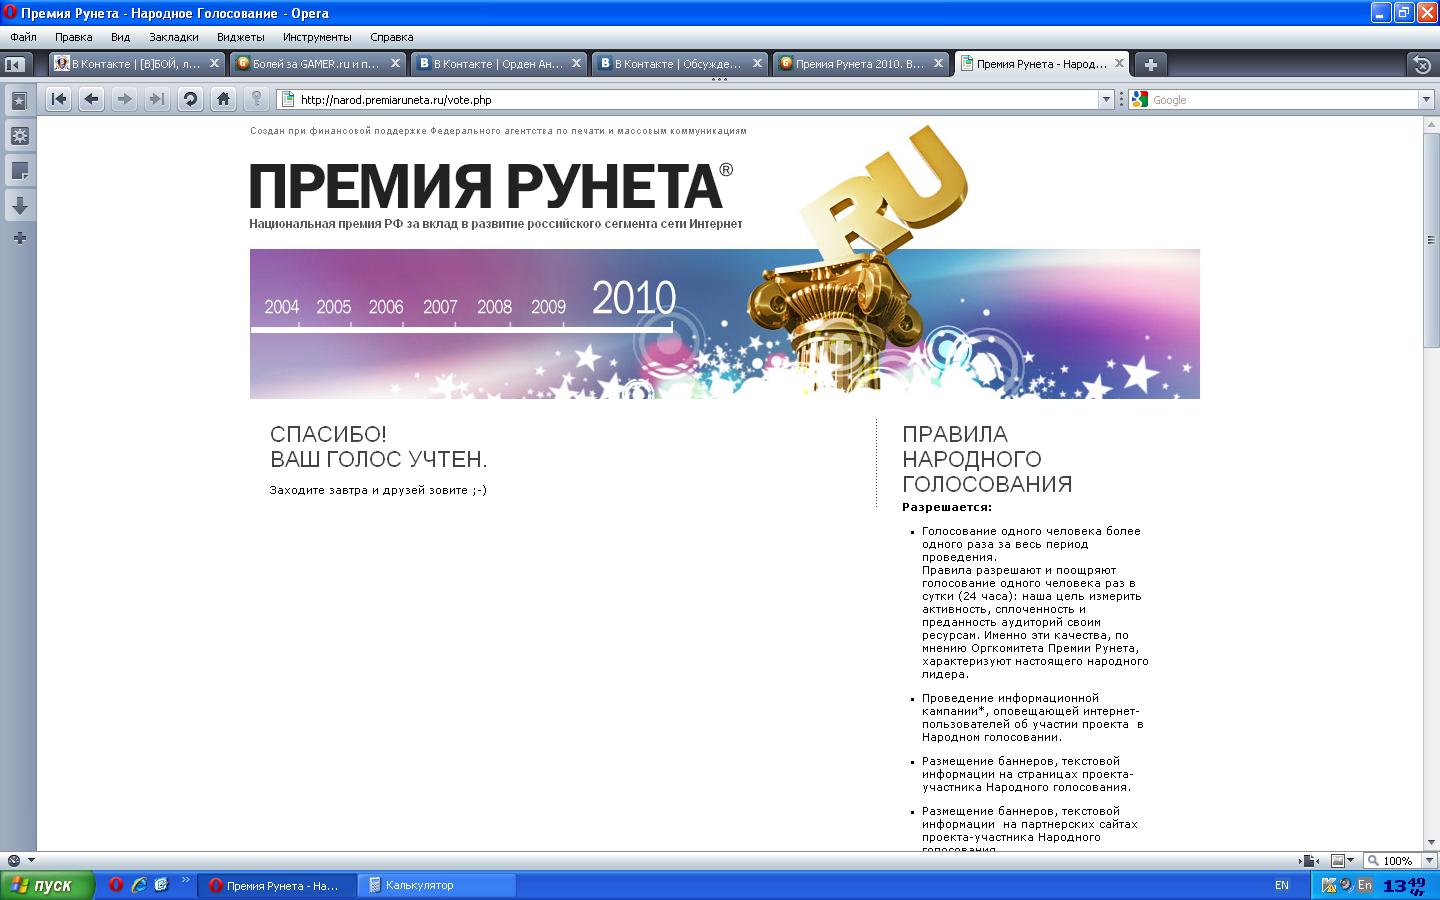Open the Справка menu
This screenshot has height=900, width=1440.
coord(392,37)
